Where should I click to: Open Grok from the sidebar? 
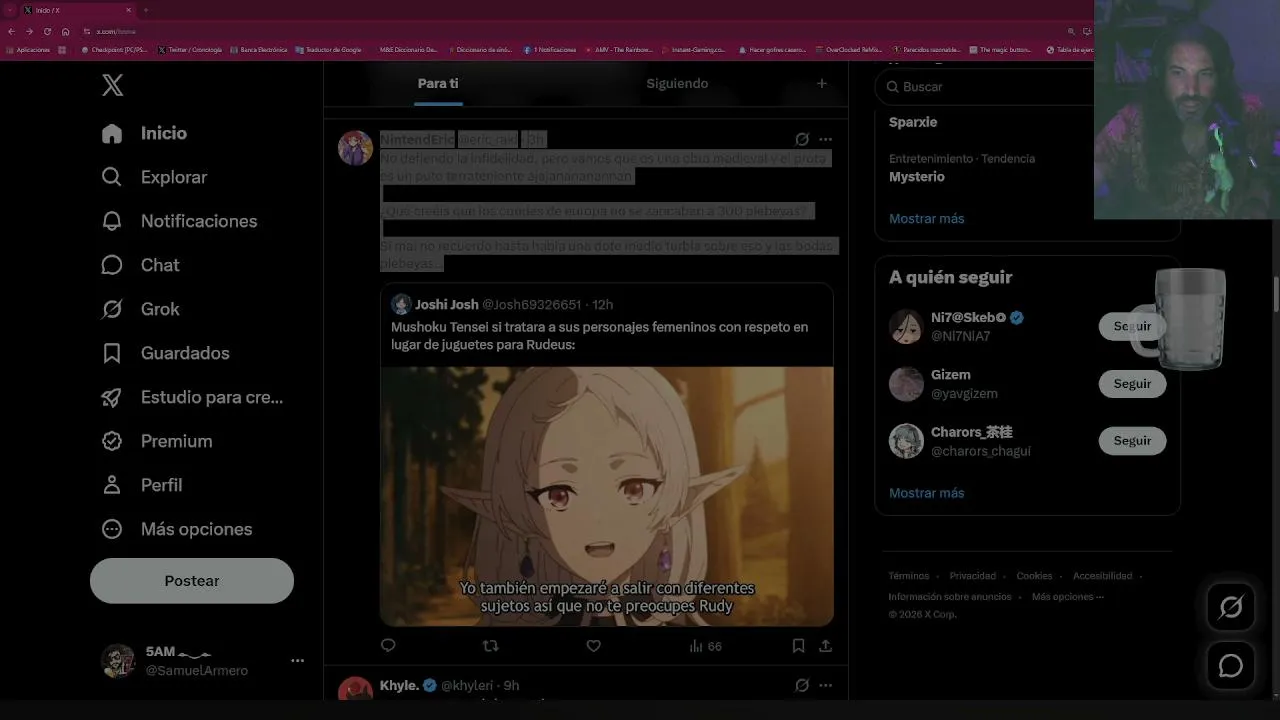tap(140, 309)
